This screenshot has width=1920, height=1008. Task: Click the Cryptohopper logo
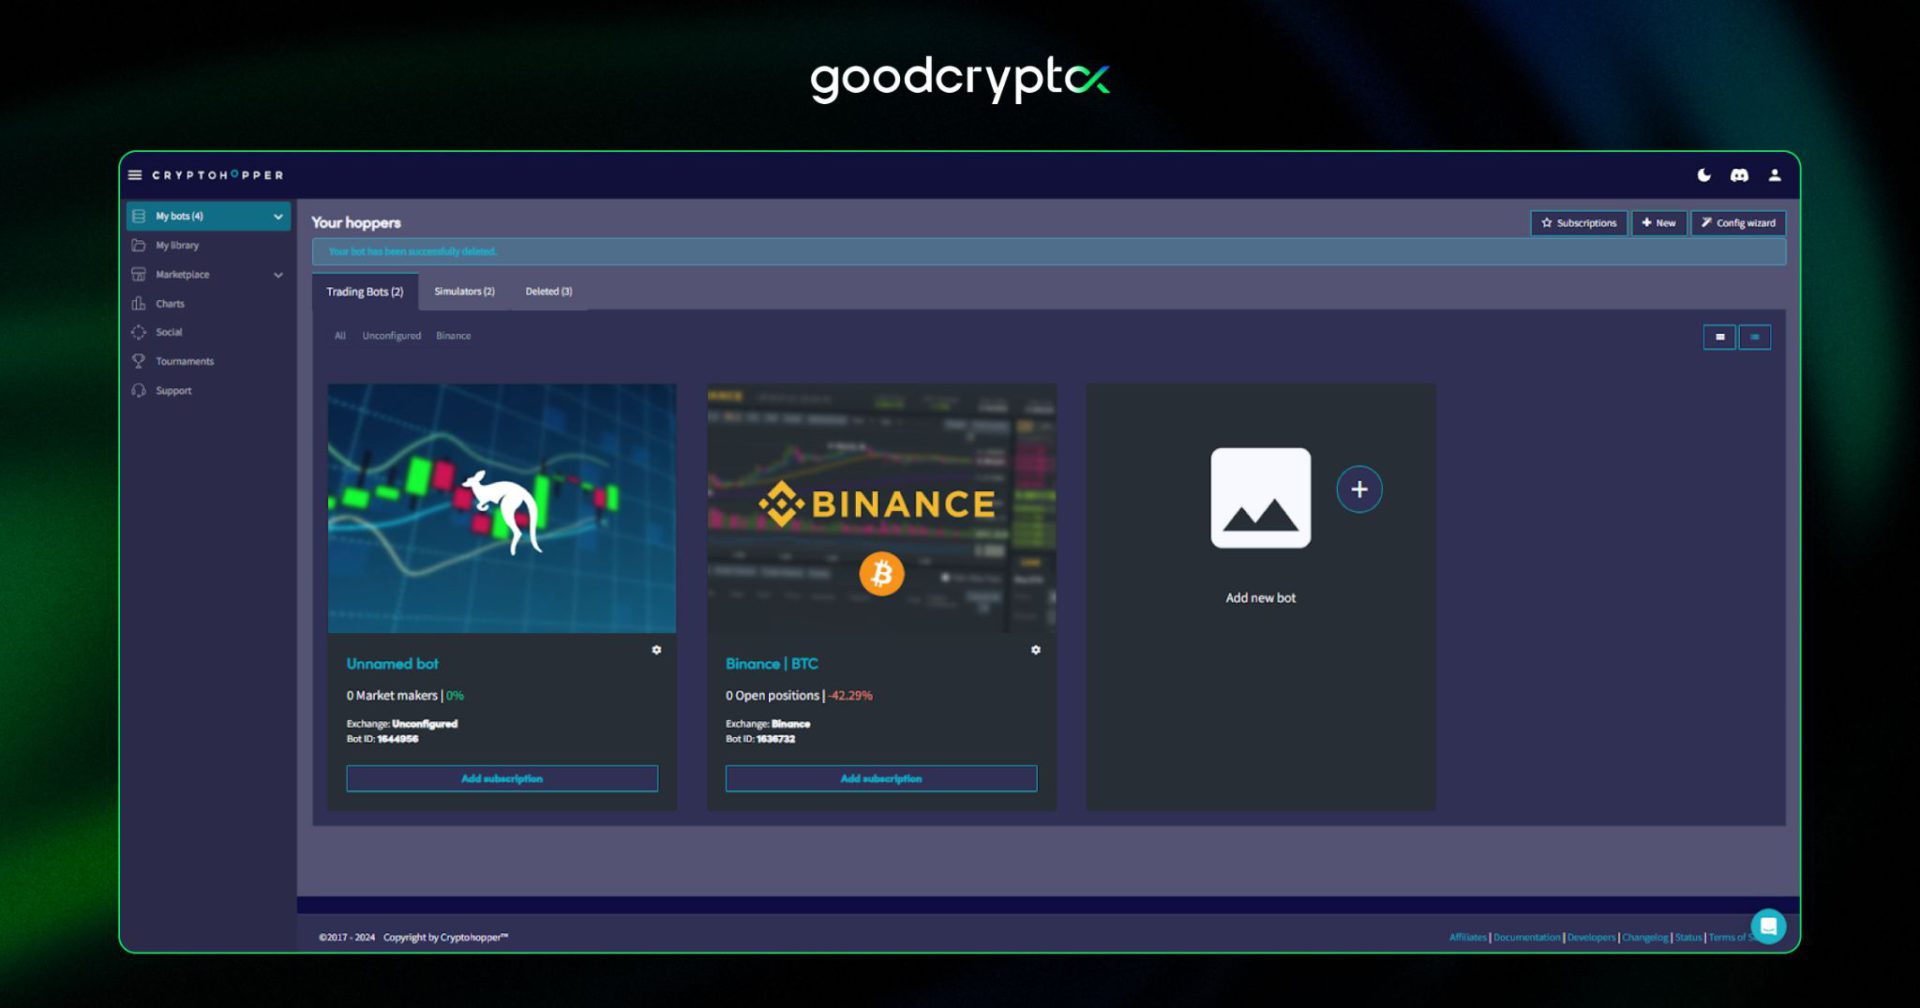(x=218, y=175)
